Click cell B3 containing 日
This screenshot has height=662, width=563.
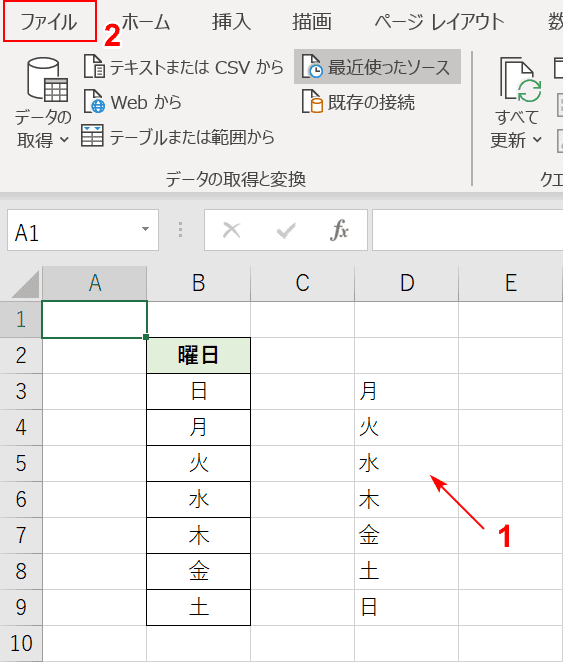coord(198,391)
